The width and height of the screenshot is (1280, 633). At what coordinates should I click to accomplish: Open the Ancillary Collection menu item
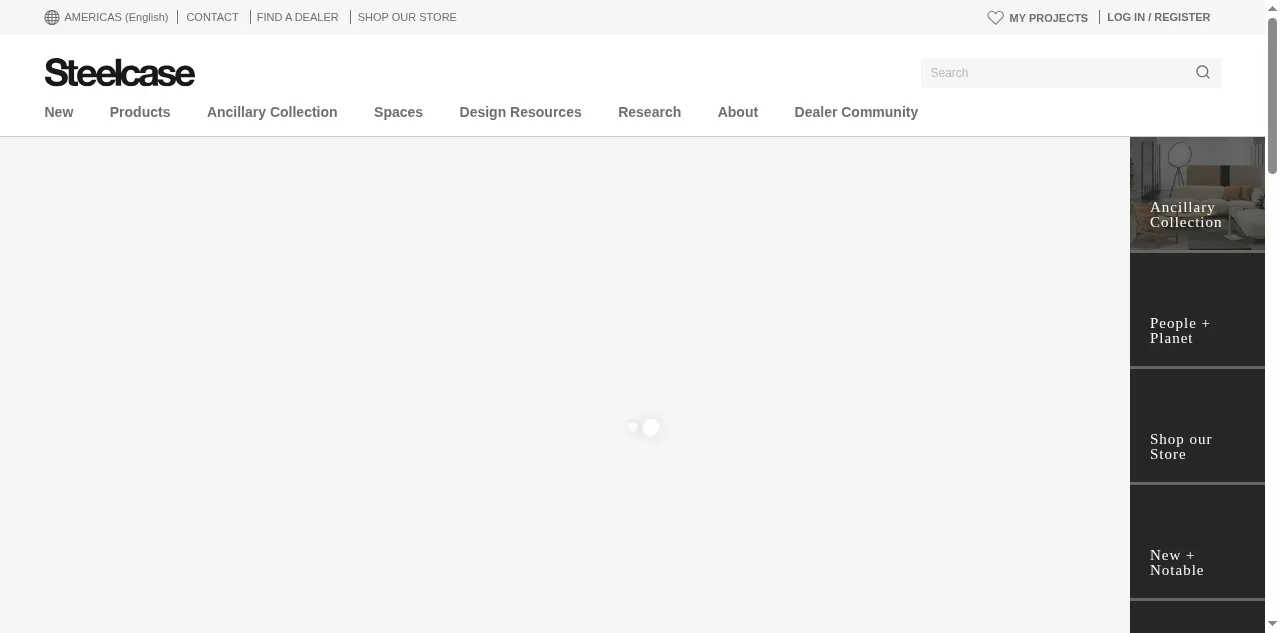pos(272,112)
